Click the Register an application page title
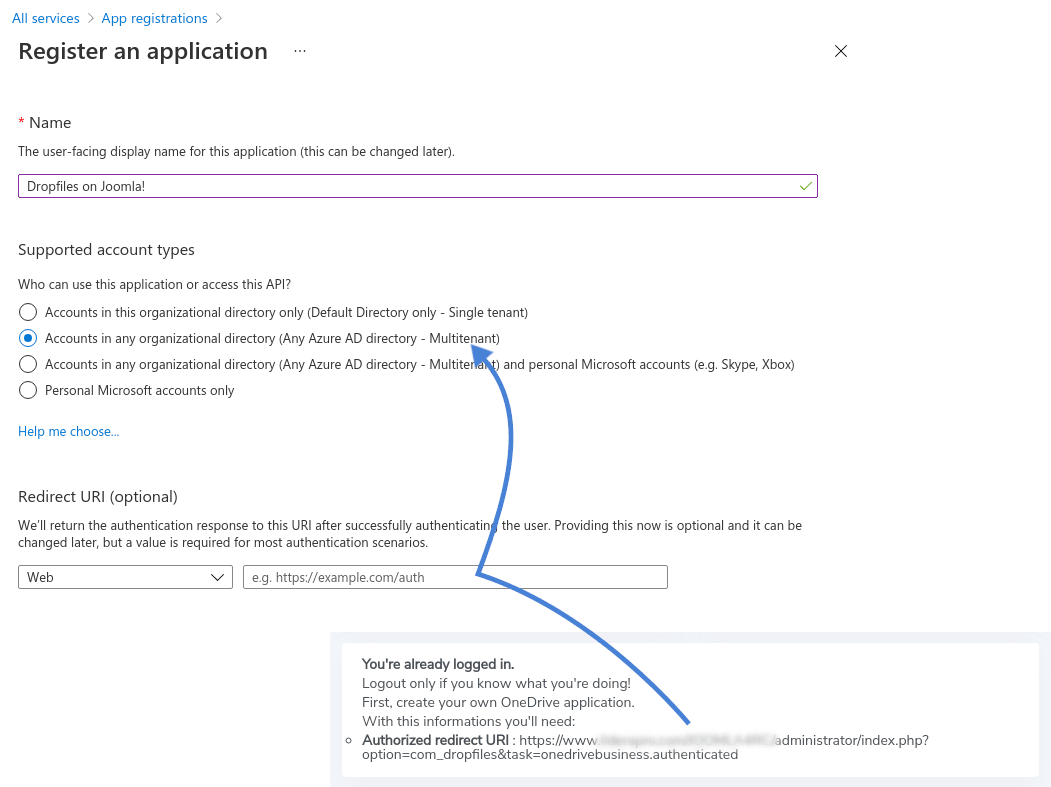This screenshot has height=787, width=1051. coord(143,51)
